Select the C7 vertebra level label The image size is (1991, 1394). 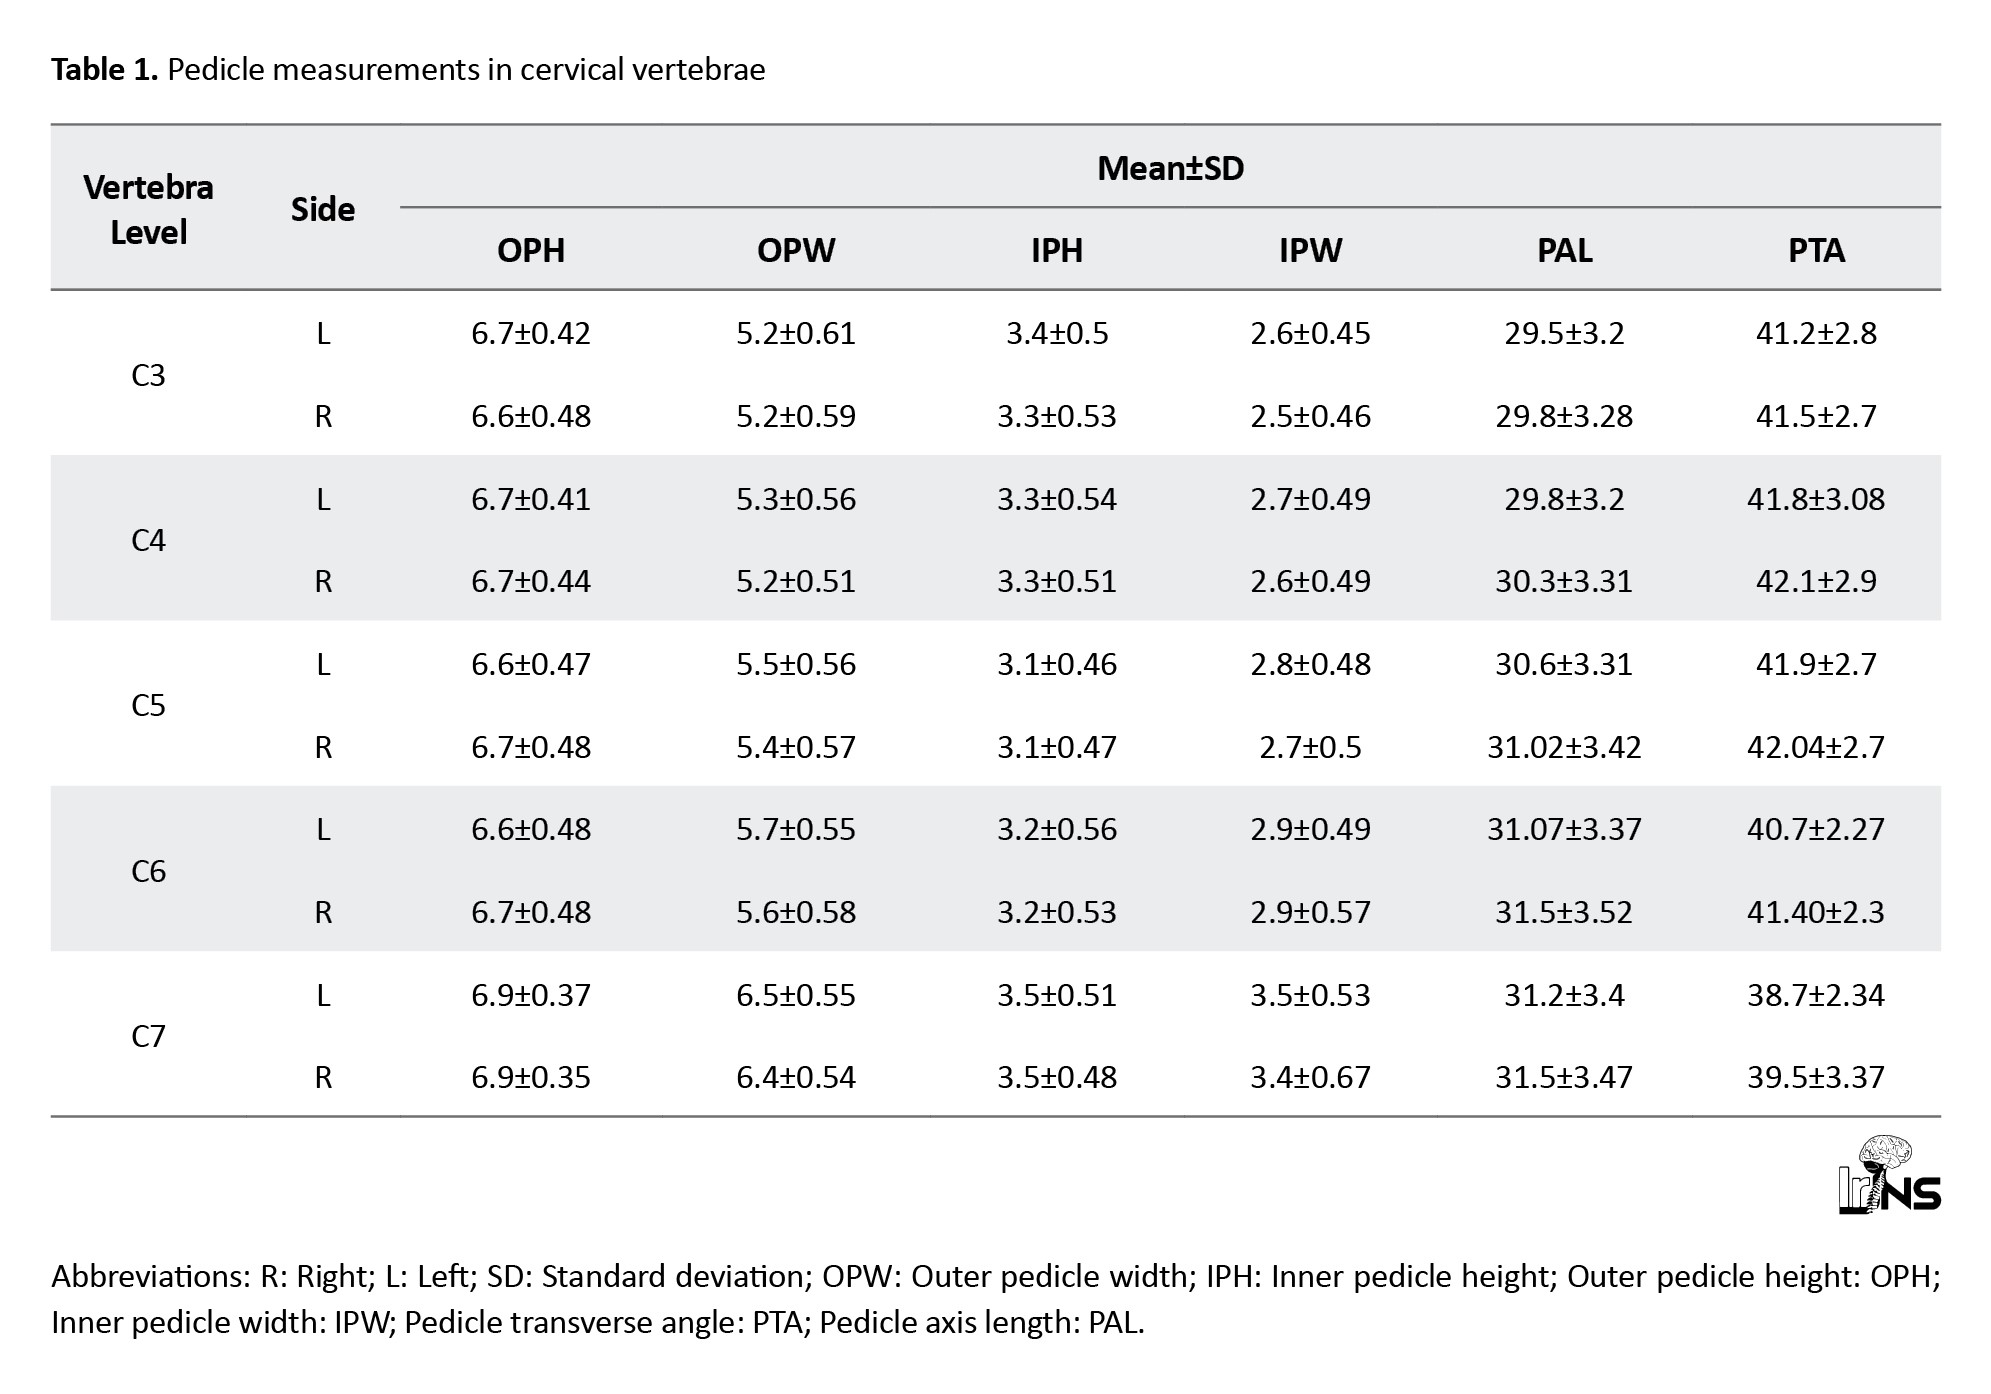click(148, 1036)
